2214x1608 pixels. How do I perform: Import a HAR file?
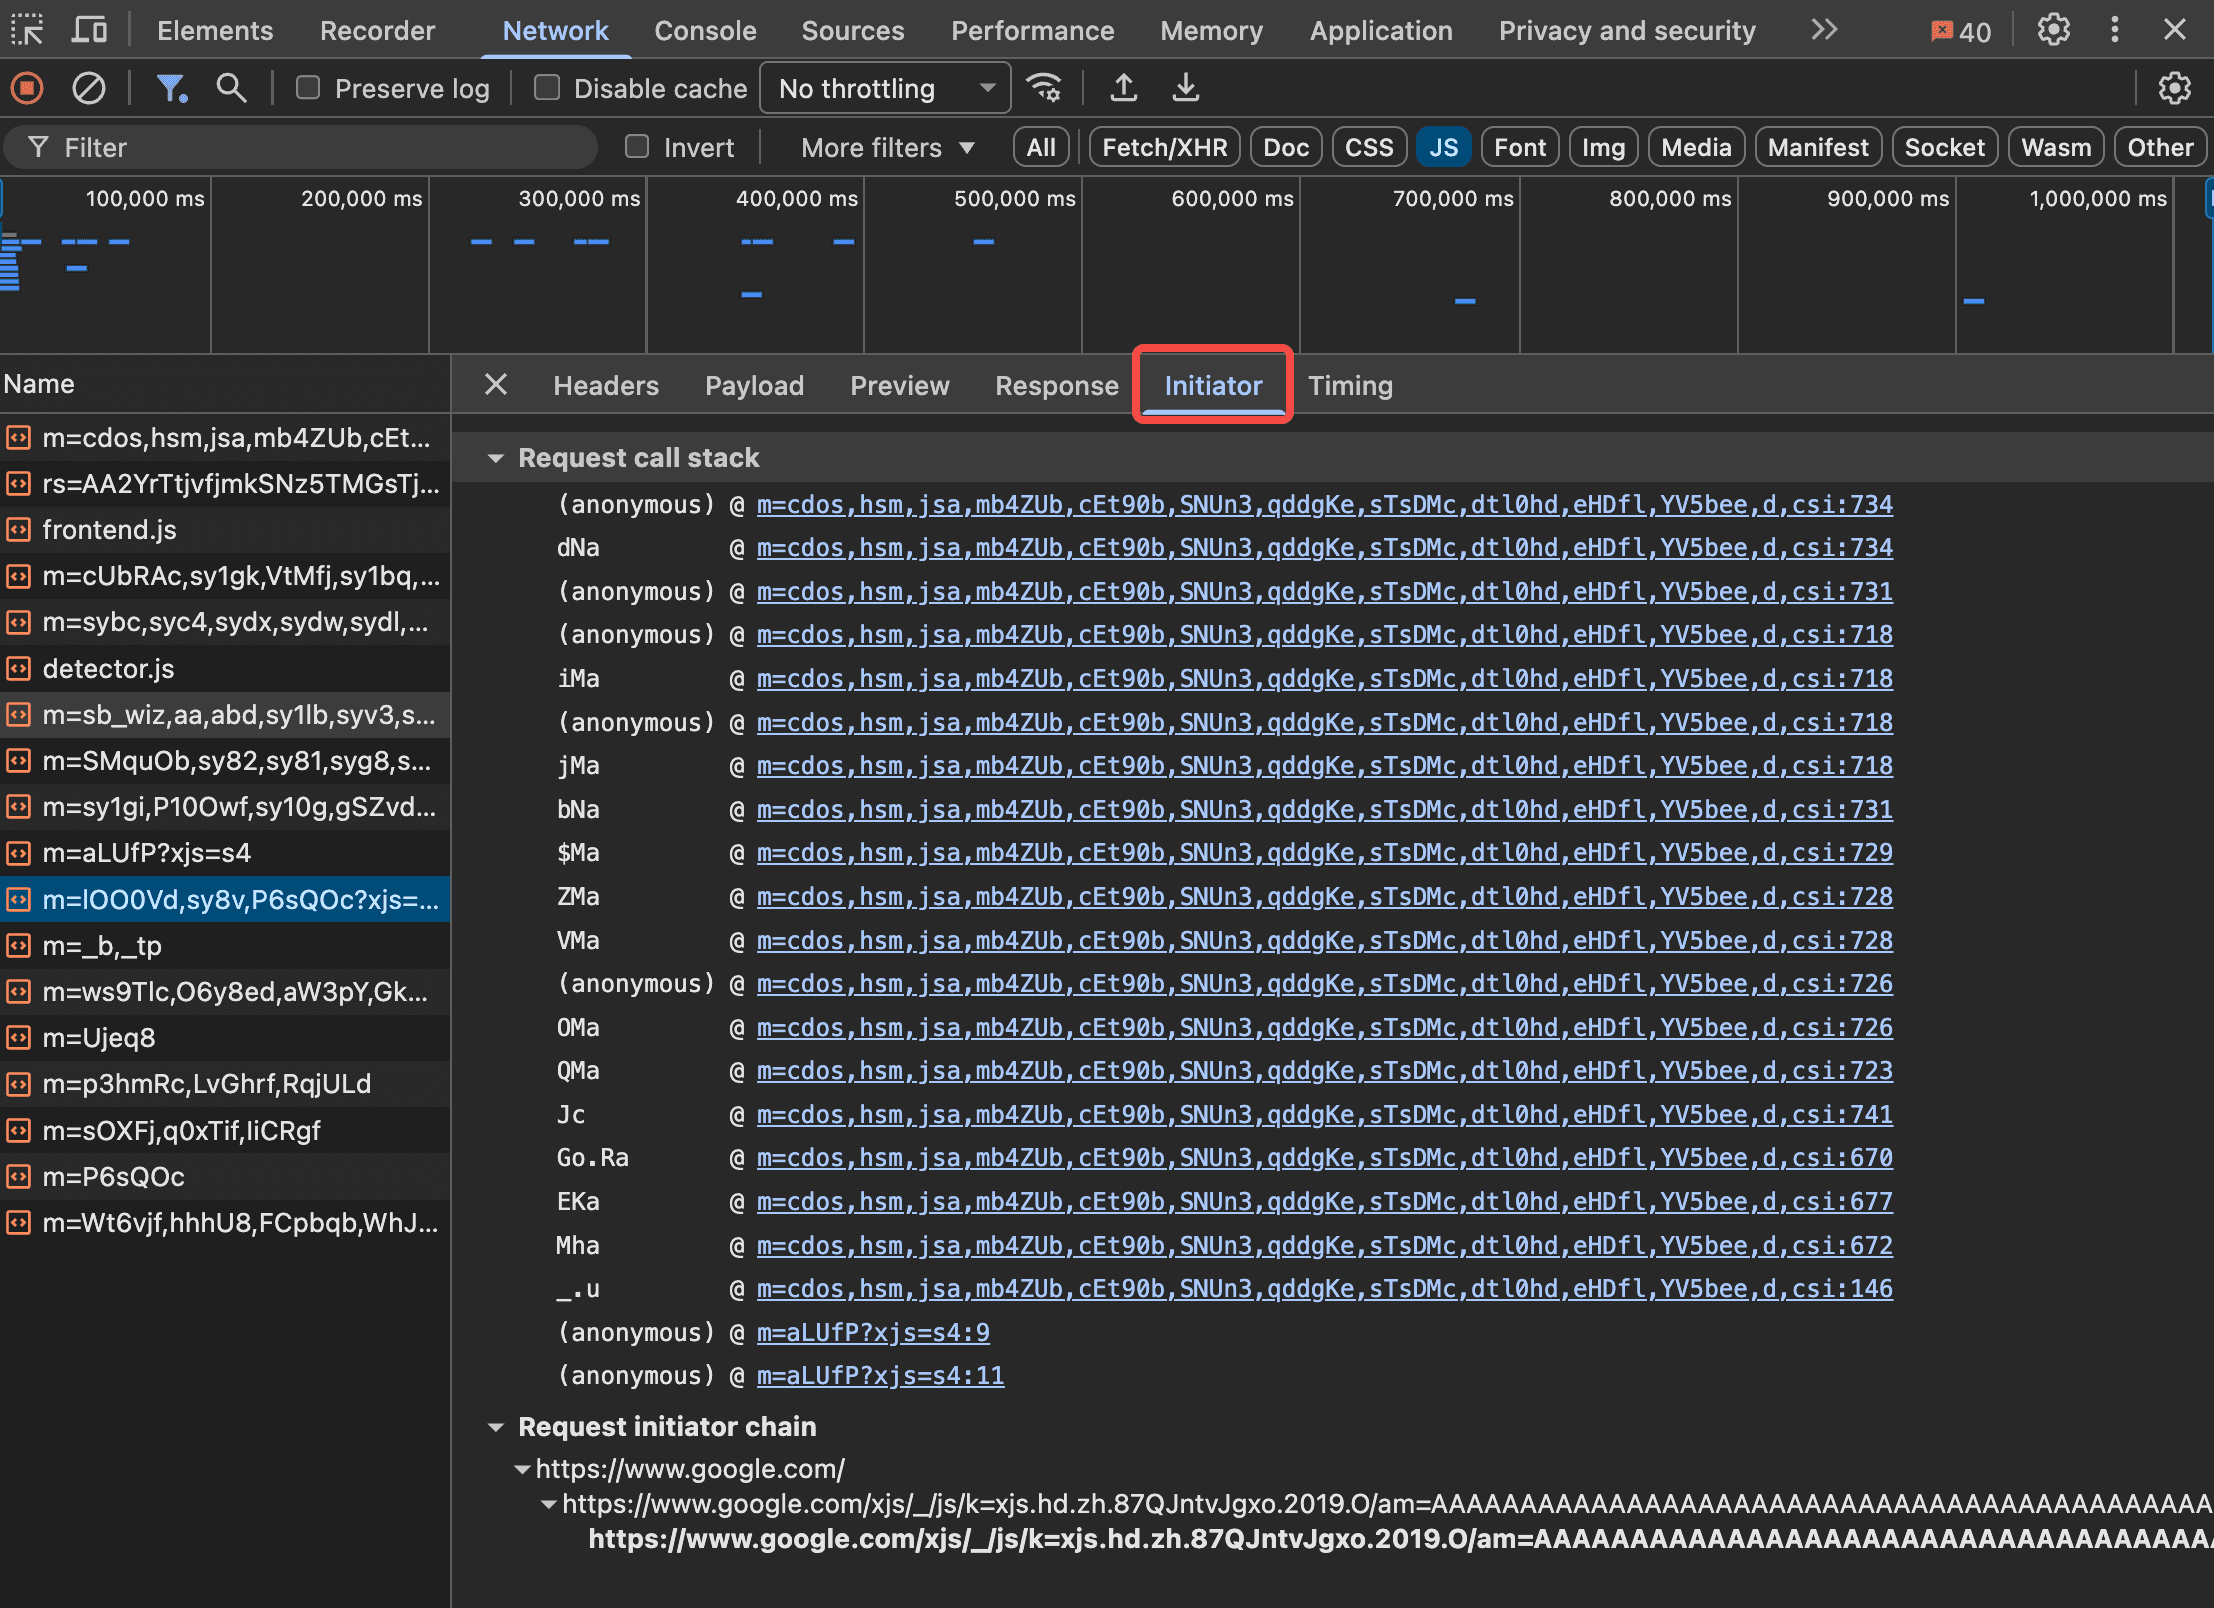click(x=1123, y=88)
